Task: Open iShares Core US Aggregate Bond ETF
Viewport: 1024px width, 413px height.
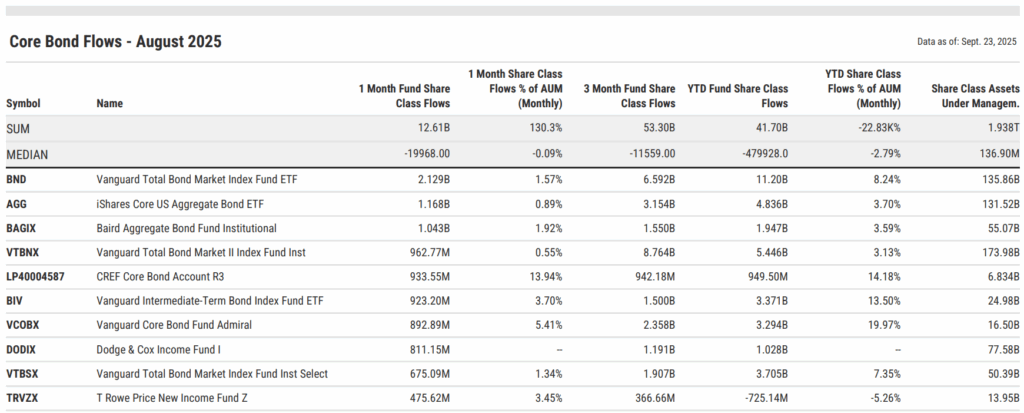Action: click(180, 204)
